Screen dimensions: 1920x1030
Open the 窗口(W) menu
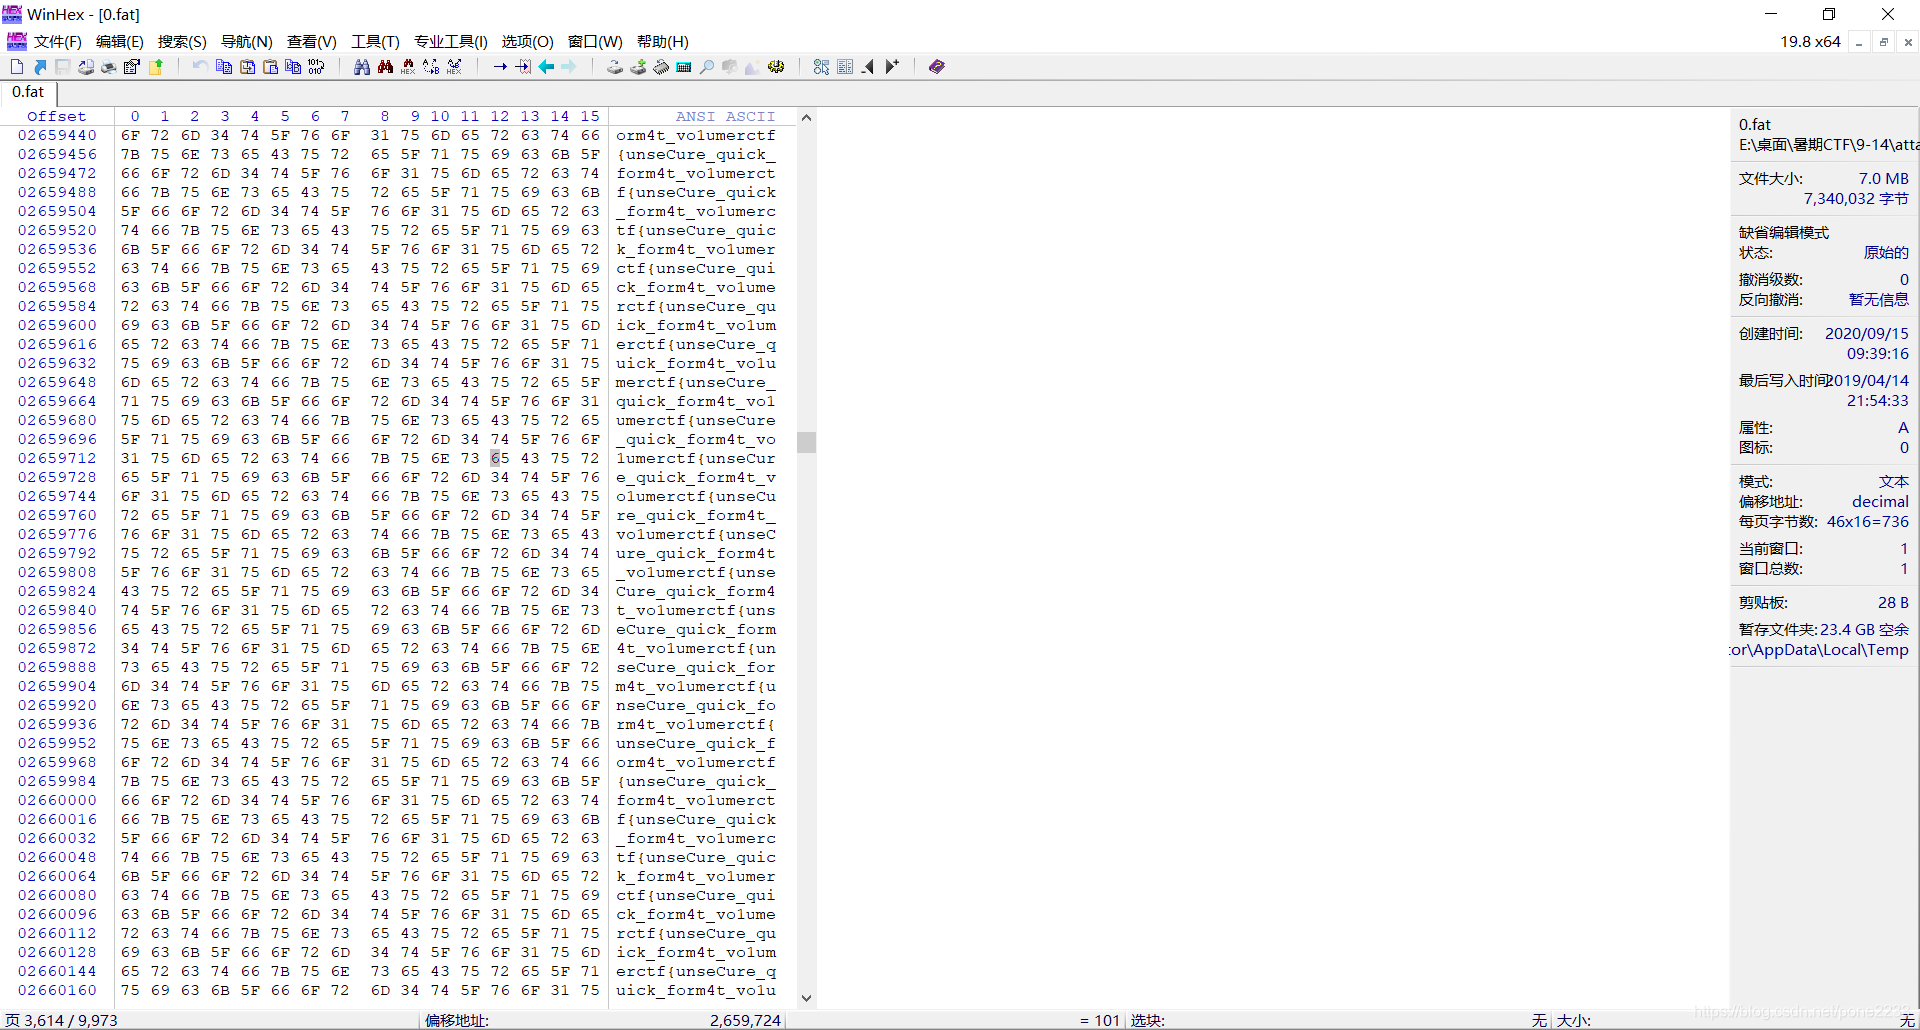(595, 42)
